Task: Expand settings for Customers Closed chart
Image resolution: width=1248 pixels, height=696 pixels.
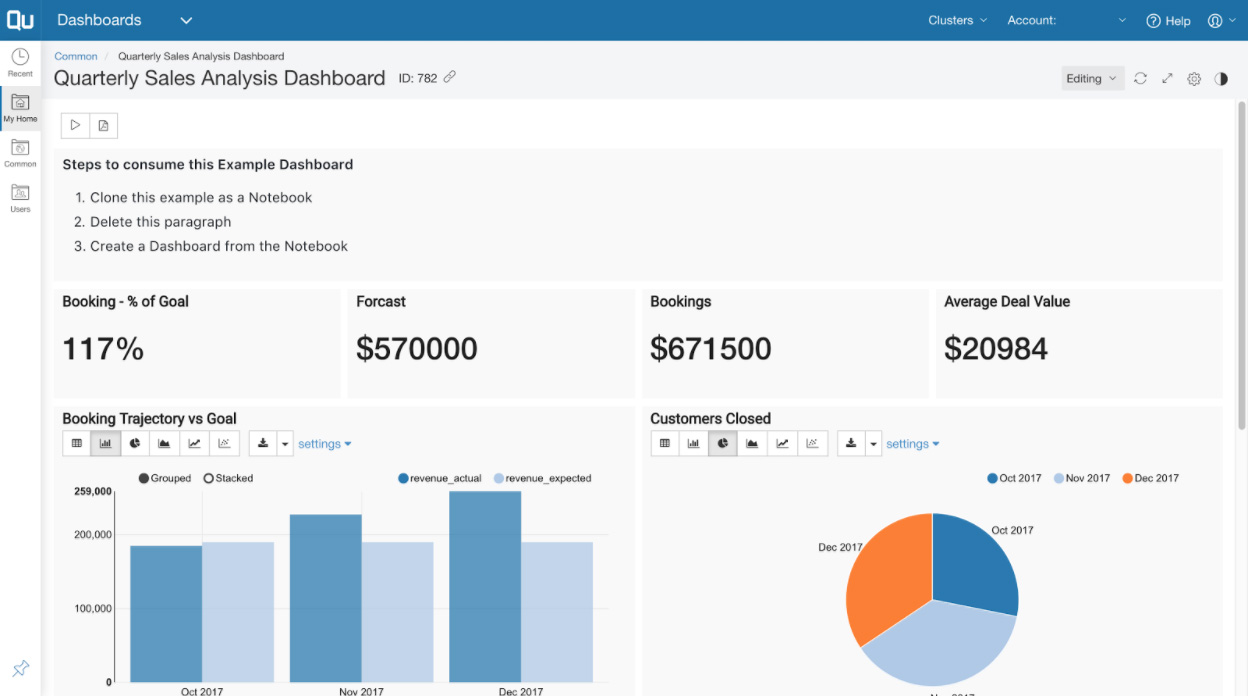Action: [x=913, y=444]
